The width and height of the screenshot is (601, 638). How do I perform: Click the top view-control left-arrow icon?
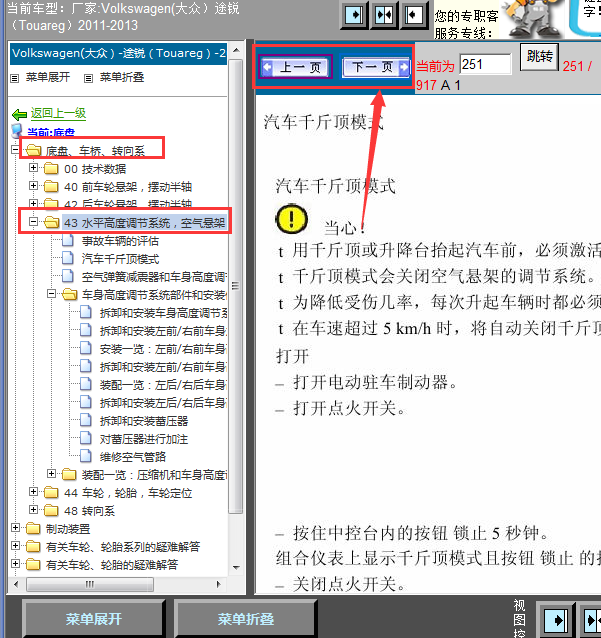click(x=414, y=15)
